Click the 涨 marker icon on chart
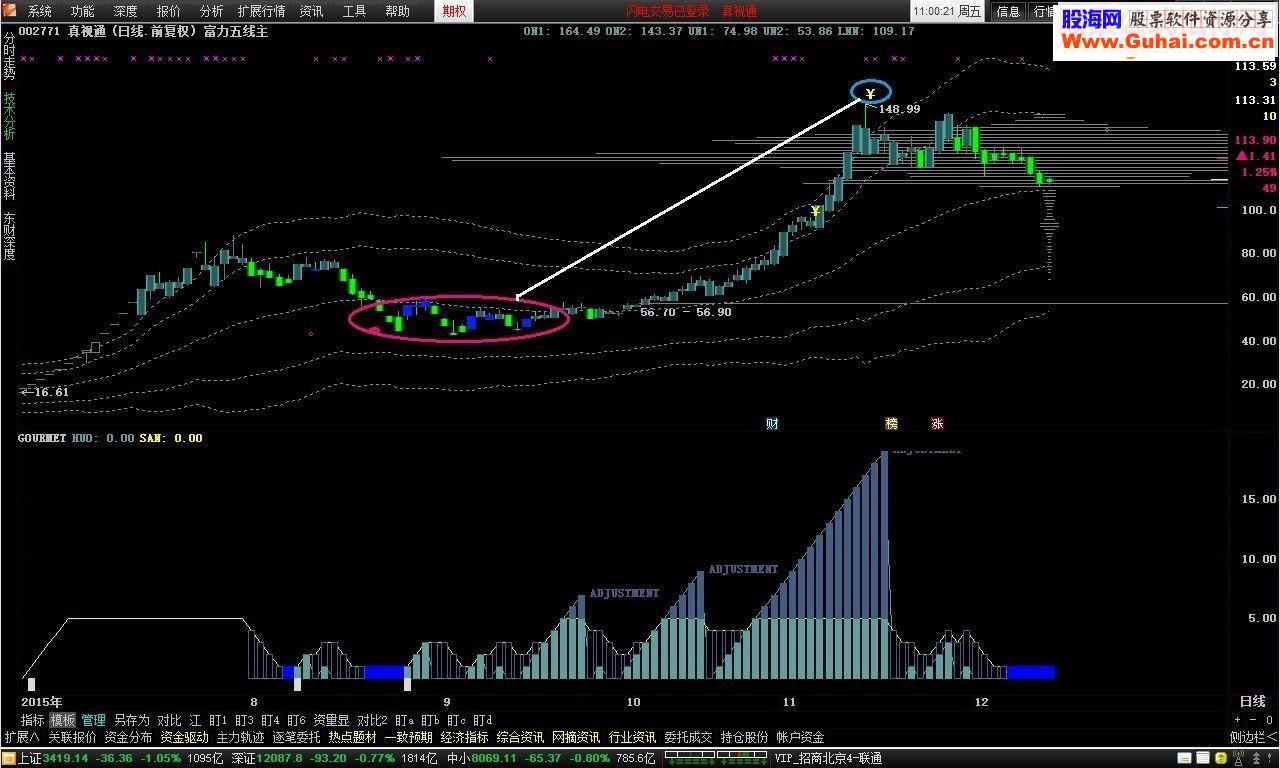This screenshot has height=768, width=1280. [x=937, y=424]
